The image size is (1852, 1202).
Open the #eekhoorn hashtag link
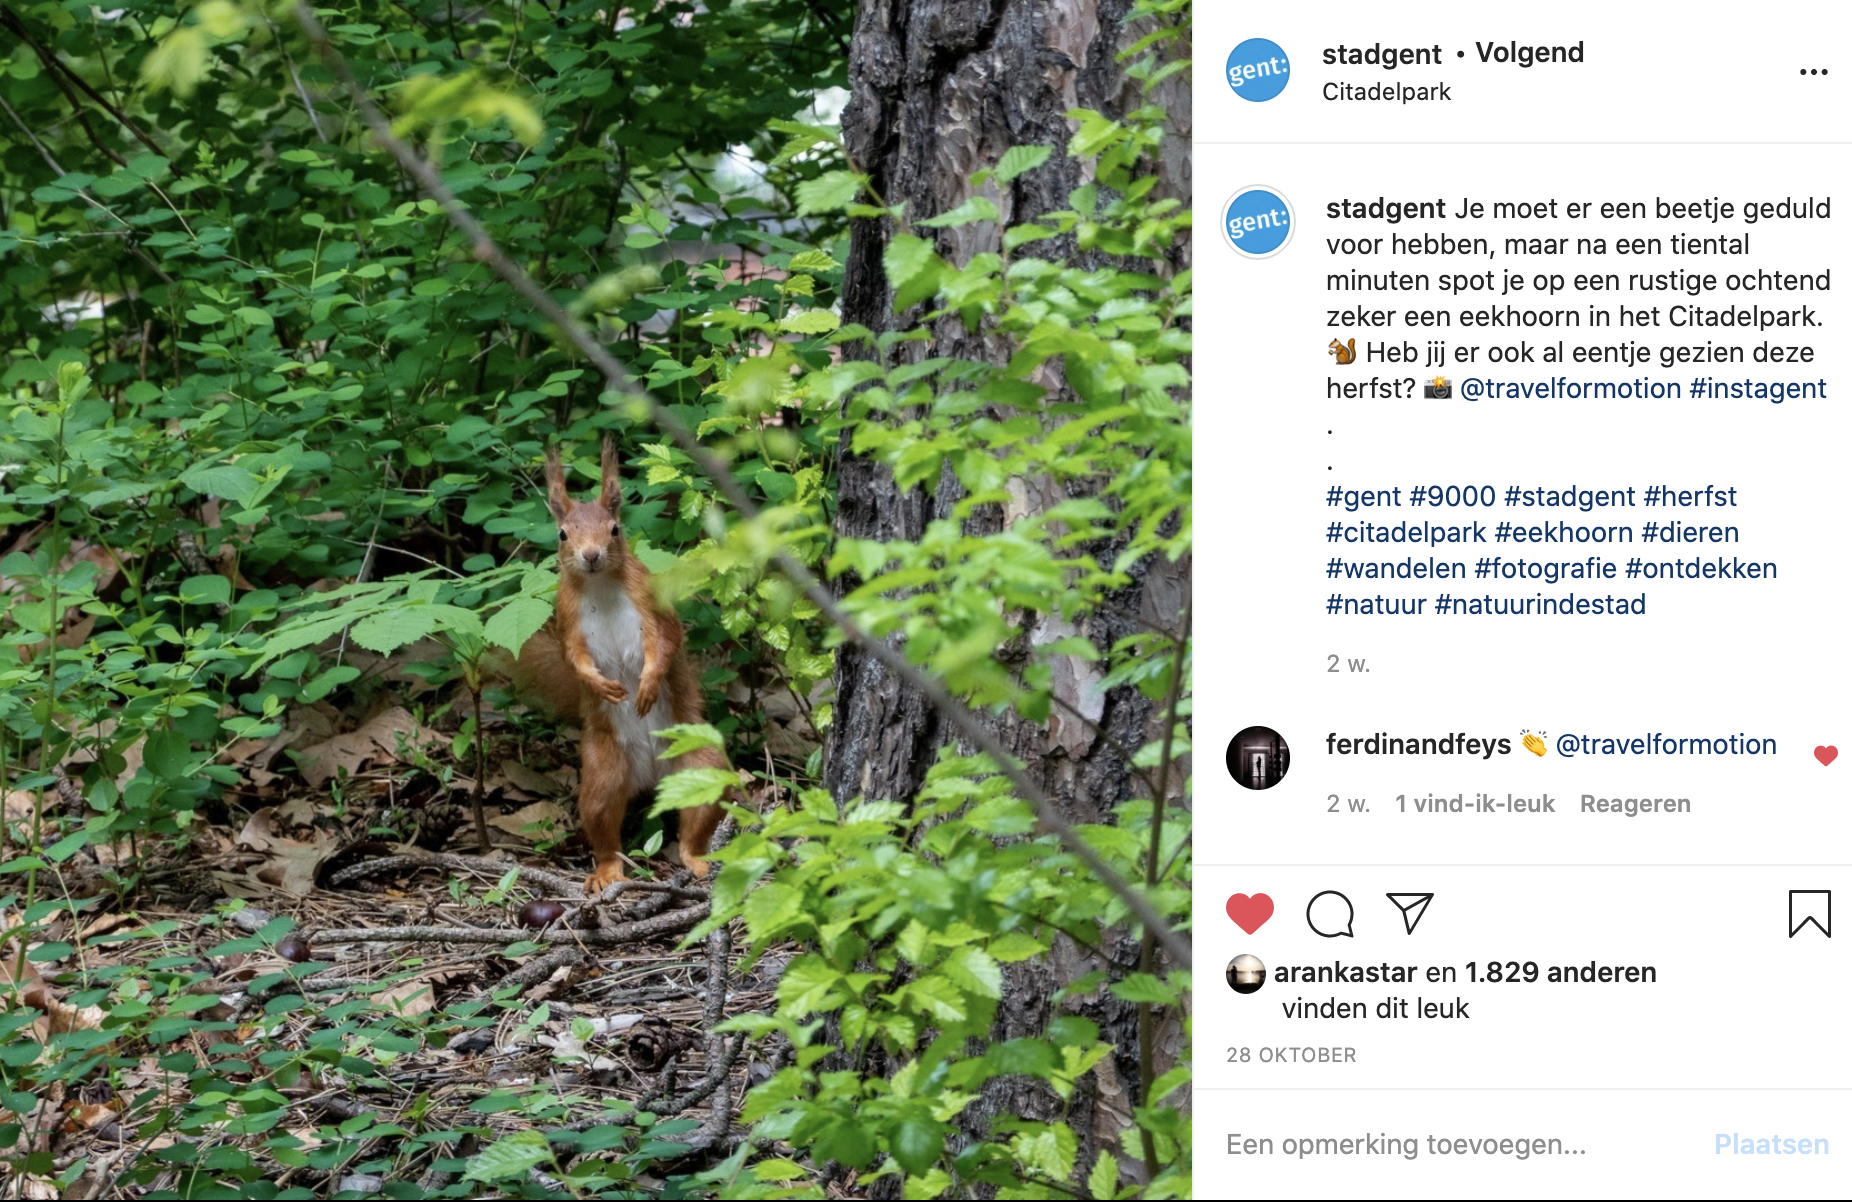(x=1563, y=532)
